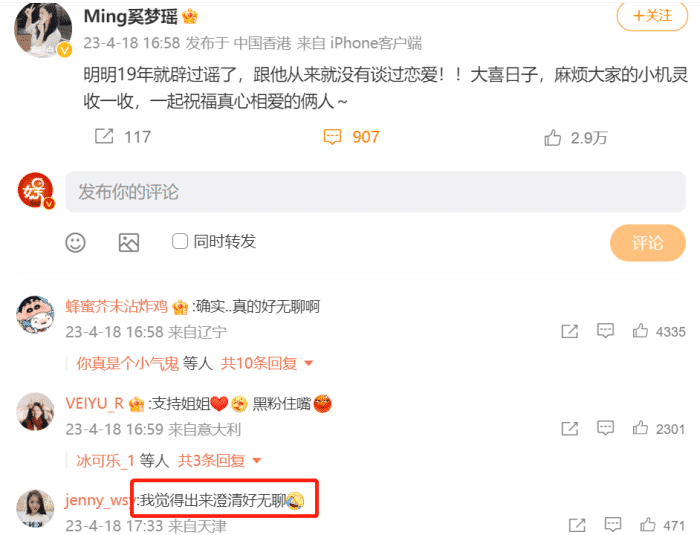Screen dimensions: 700x535
Task: Open the emoji picker smiley icon
Action: pyautogui.click(x=75, y=242)
